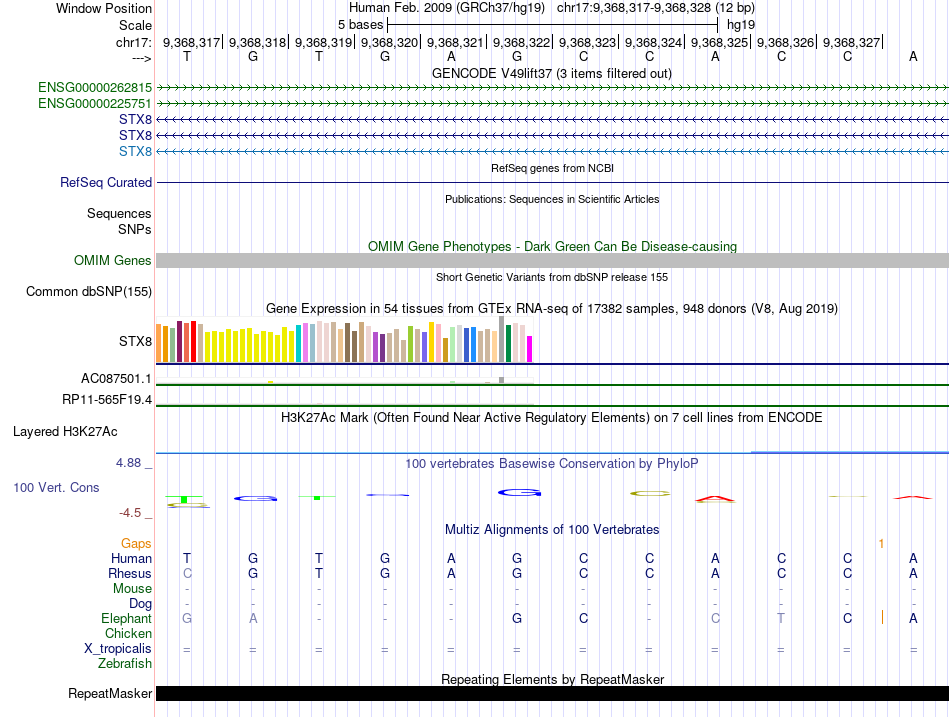Screen dimensions: 950x717
Task: Select the AC087501.1 expression track label
Action: [116, 379]
